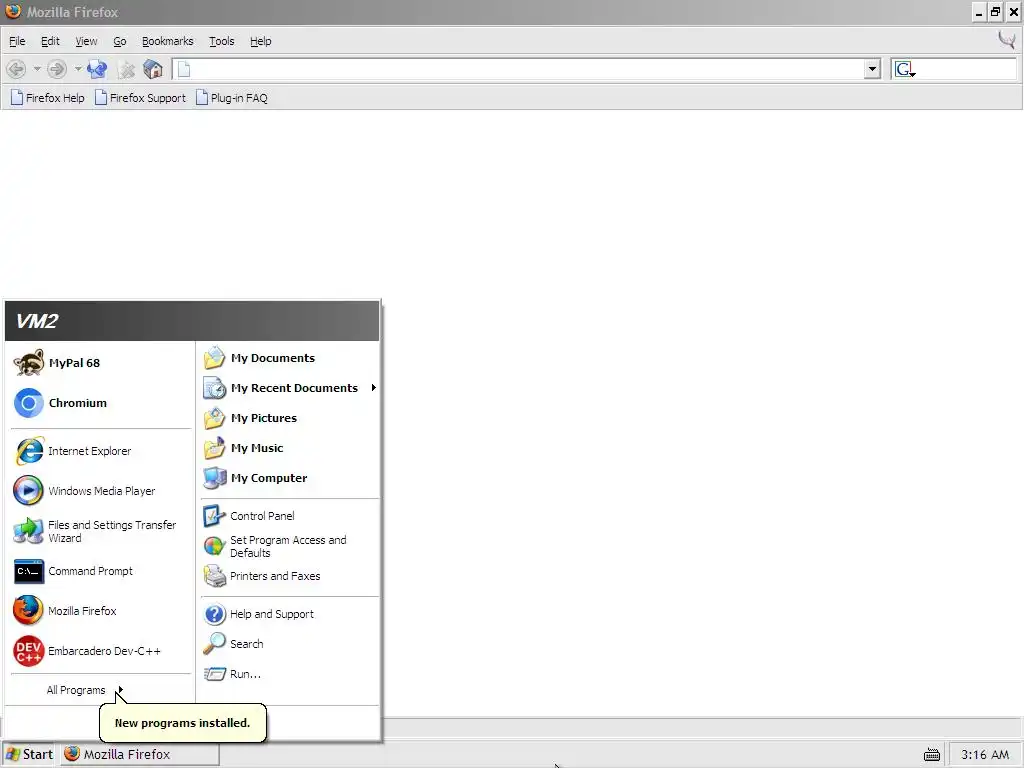Image resolution: width=1024 pixels, height=768 pixels.
Task: Open the Help menu
Action: [x=260, y=41]
